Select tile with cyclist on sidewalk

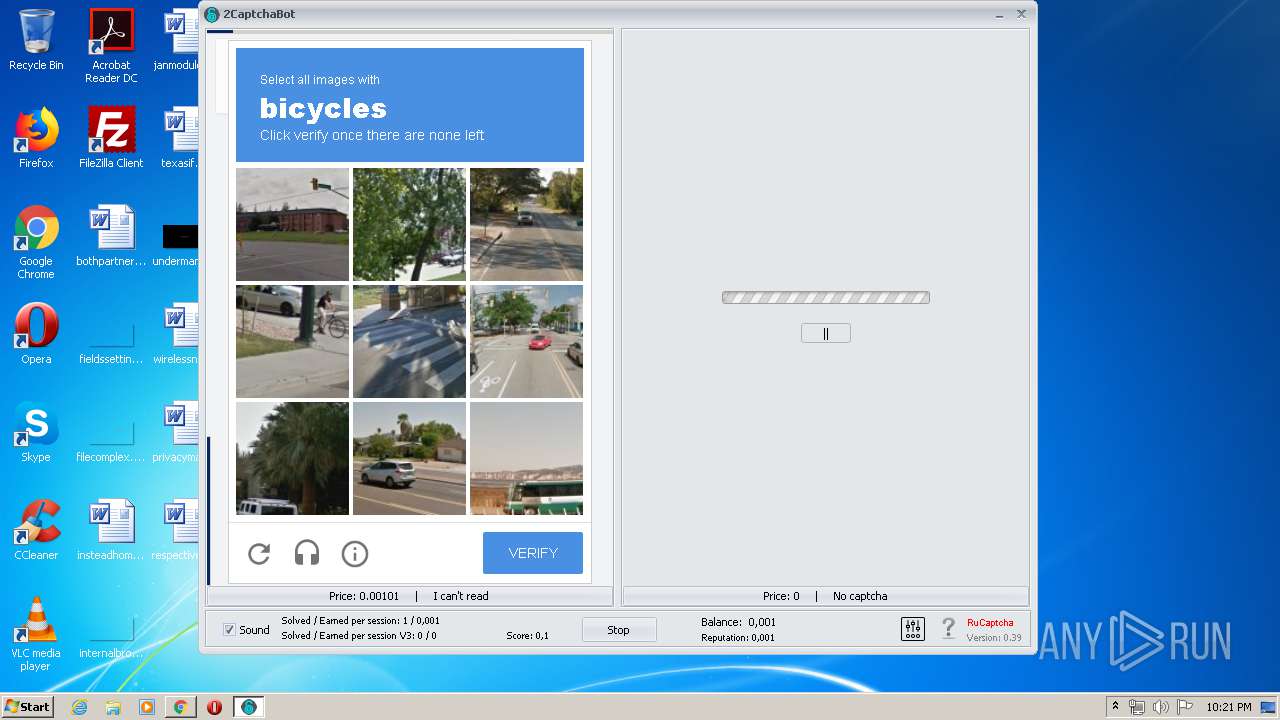292,341
